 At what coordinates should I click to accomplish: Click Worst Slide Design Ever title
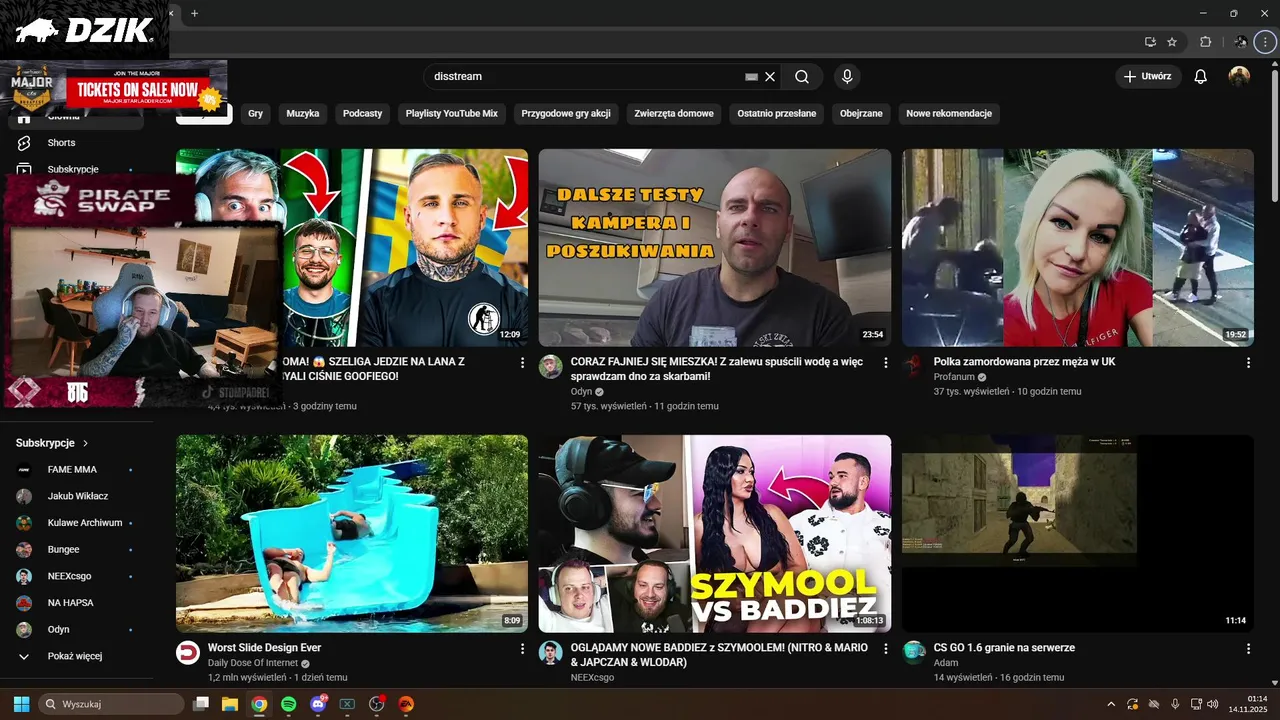(264, 648)
